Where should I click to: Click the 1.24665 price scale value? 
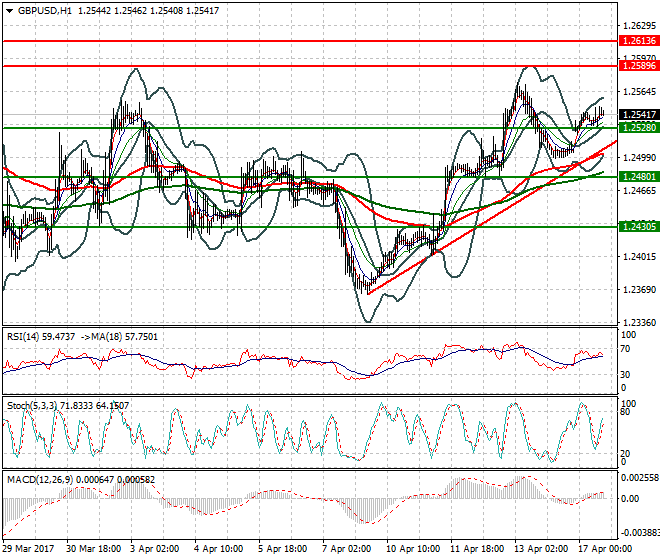639,191
